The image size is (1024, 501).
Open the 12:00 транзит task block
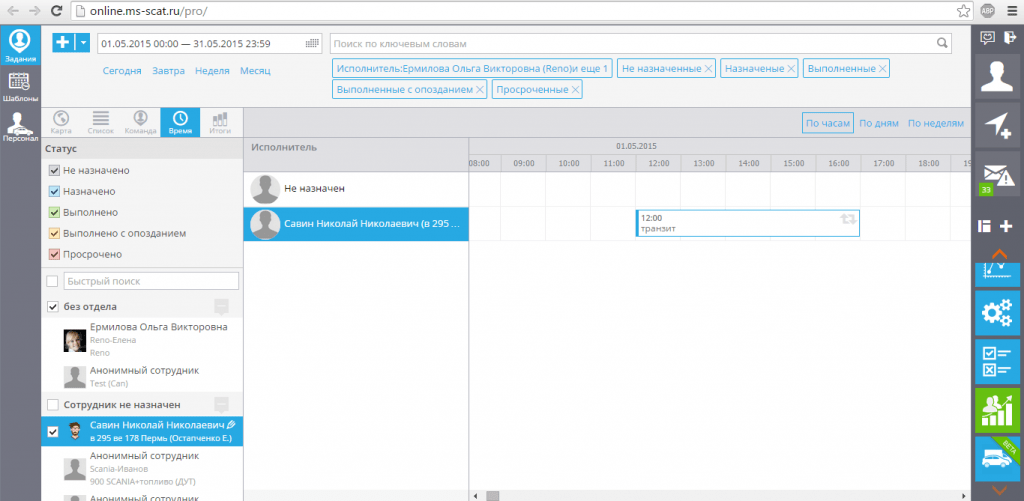[x=747, y=223]
